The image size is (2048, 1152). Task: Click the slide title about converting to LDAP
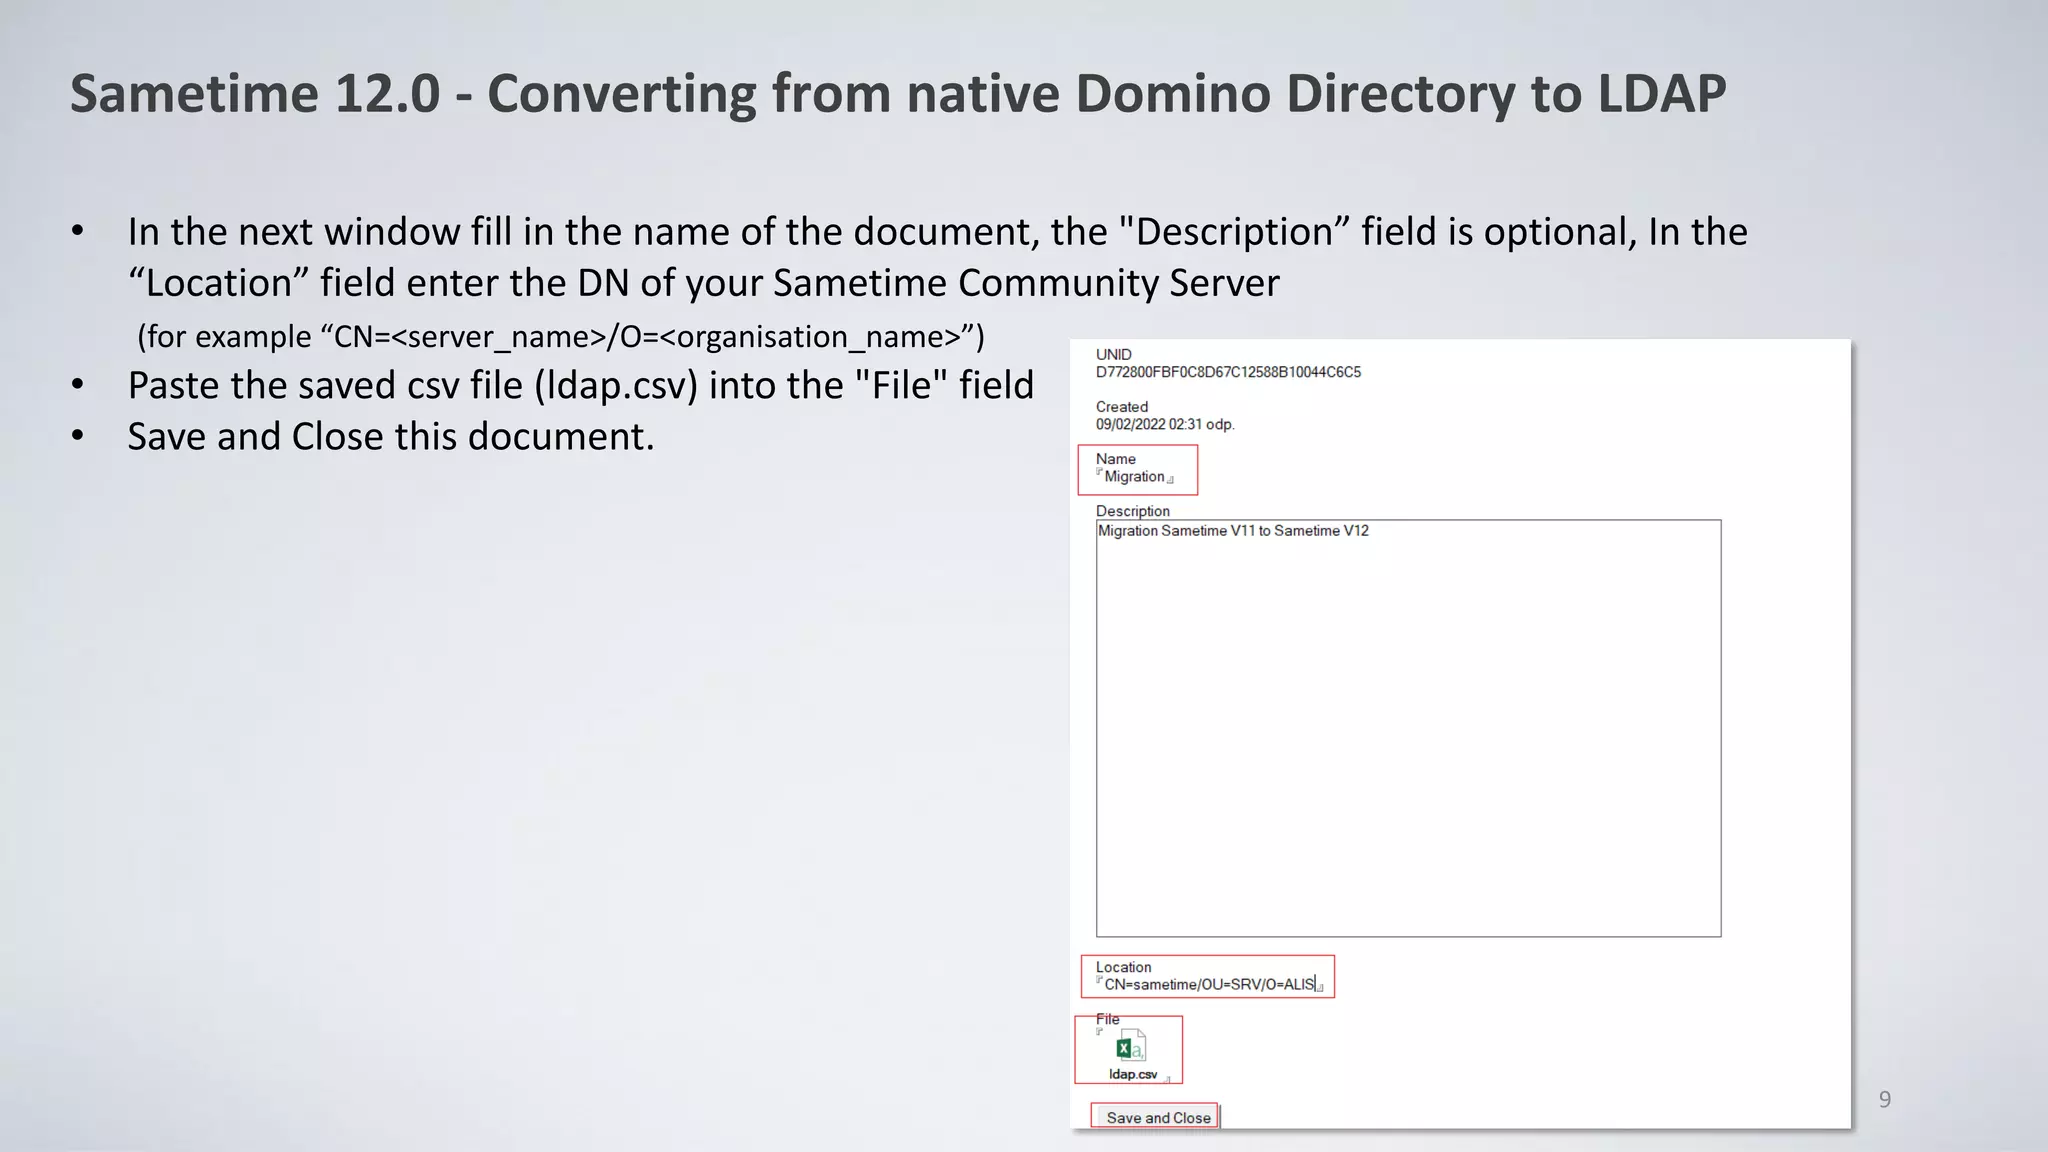(x=898, y=94)
